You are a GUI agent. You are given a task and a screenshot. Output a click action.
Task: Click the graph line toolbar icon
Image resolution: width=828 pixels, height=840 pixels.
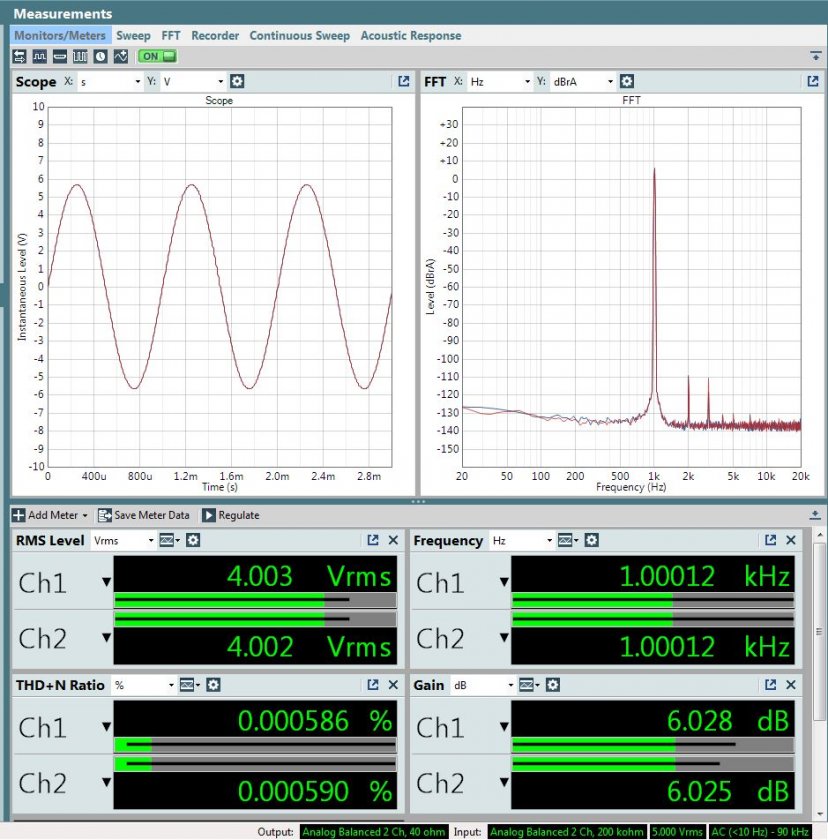click(x=121, y=56)
